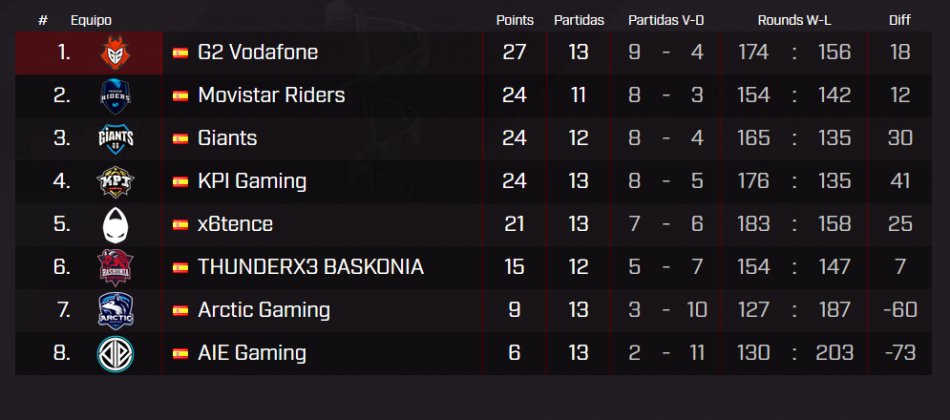Click the THUNDERX3 BASKONIA team name
Viewport: 950px width, 420px height.
pos(311,267)
